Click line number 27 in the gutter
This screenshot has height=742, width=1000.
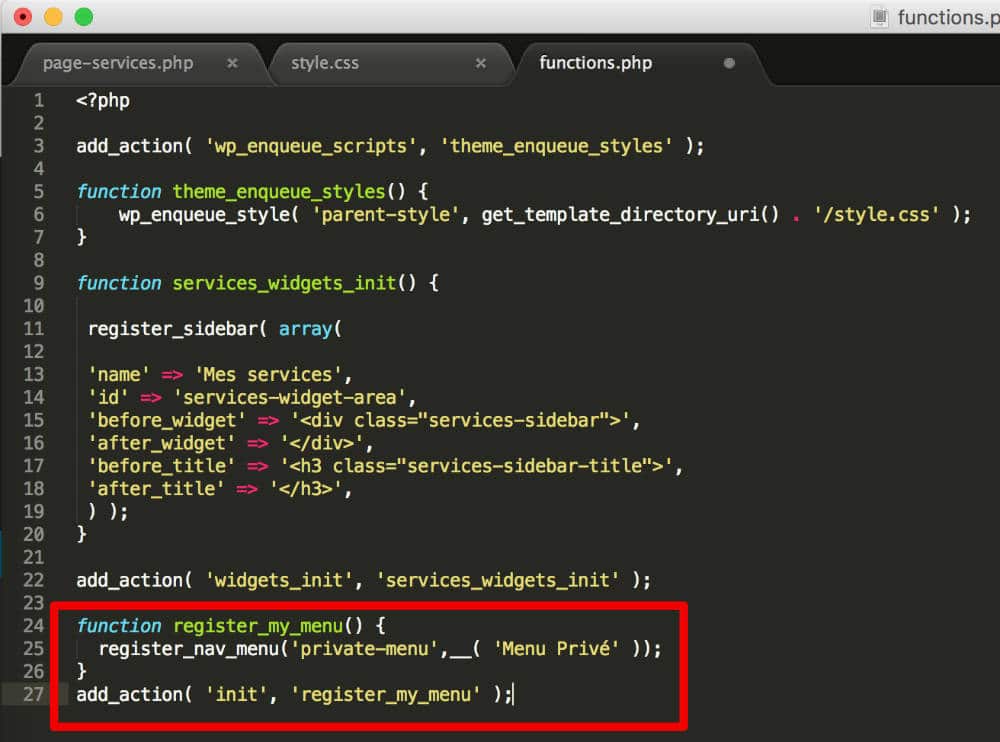[34, 694]
